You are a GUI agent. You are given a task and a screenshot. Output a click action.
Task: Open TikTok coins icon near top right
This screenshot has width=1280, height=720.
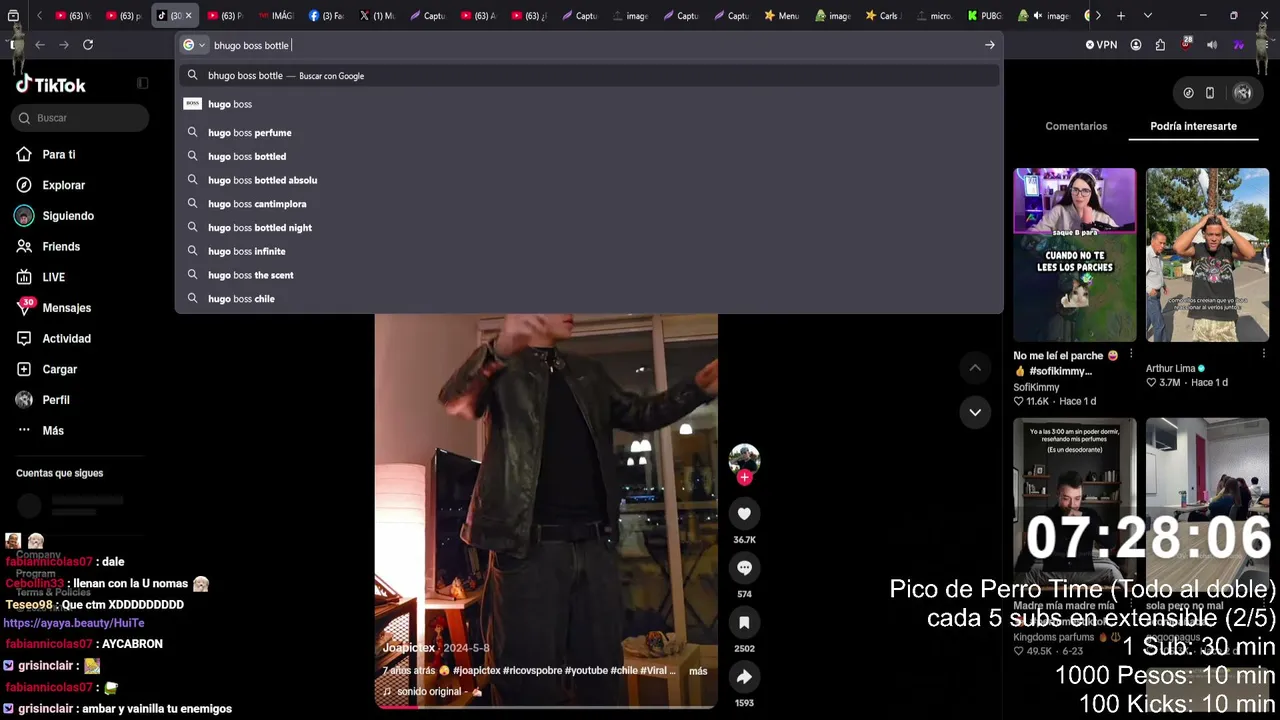click(x=1188, y=93)
